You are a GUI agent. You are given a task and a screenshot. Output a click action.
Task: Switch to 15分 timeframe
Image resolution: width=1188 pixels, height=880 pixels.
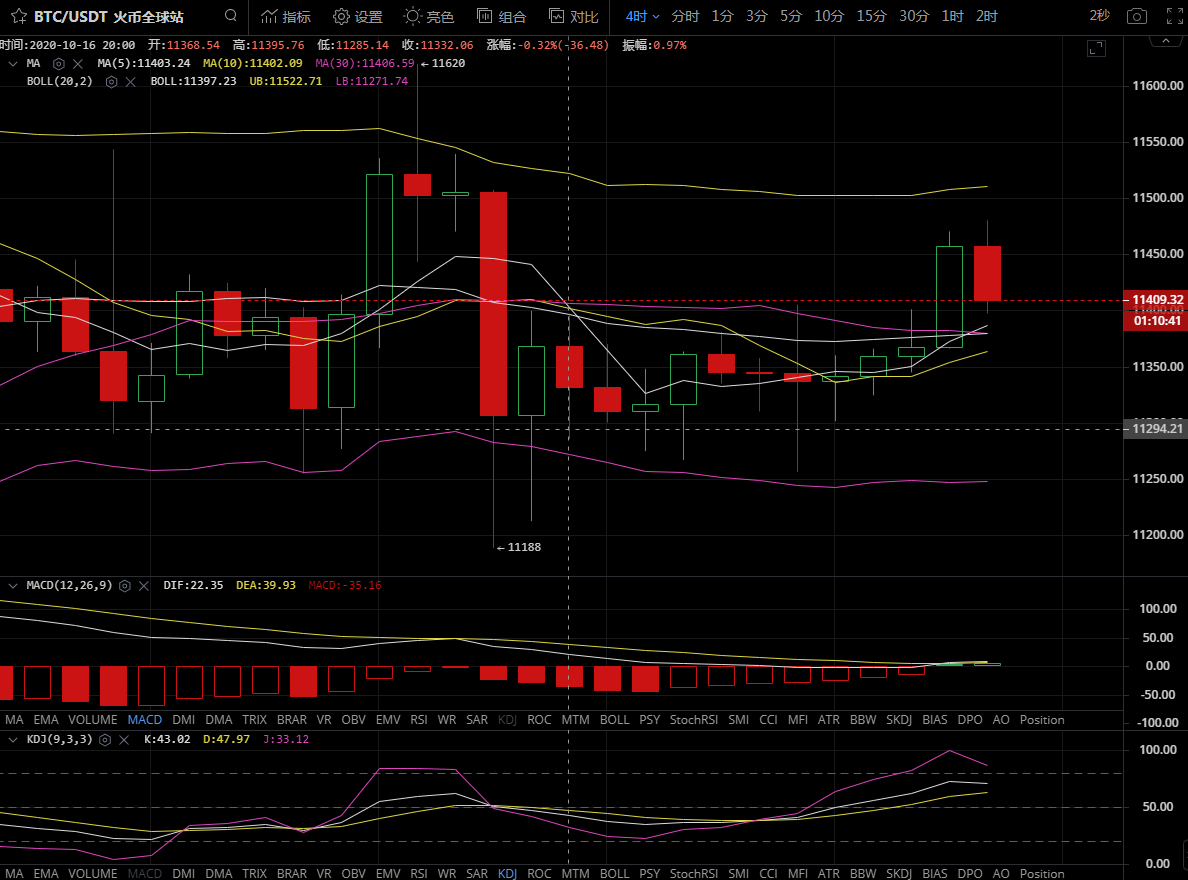pos(871,16)
